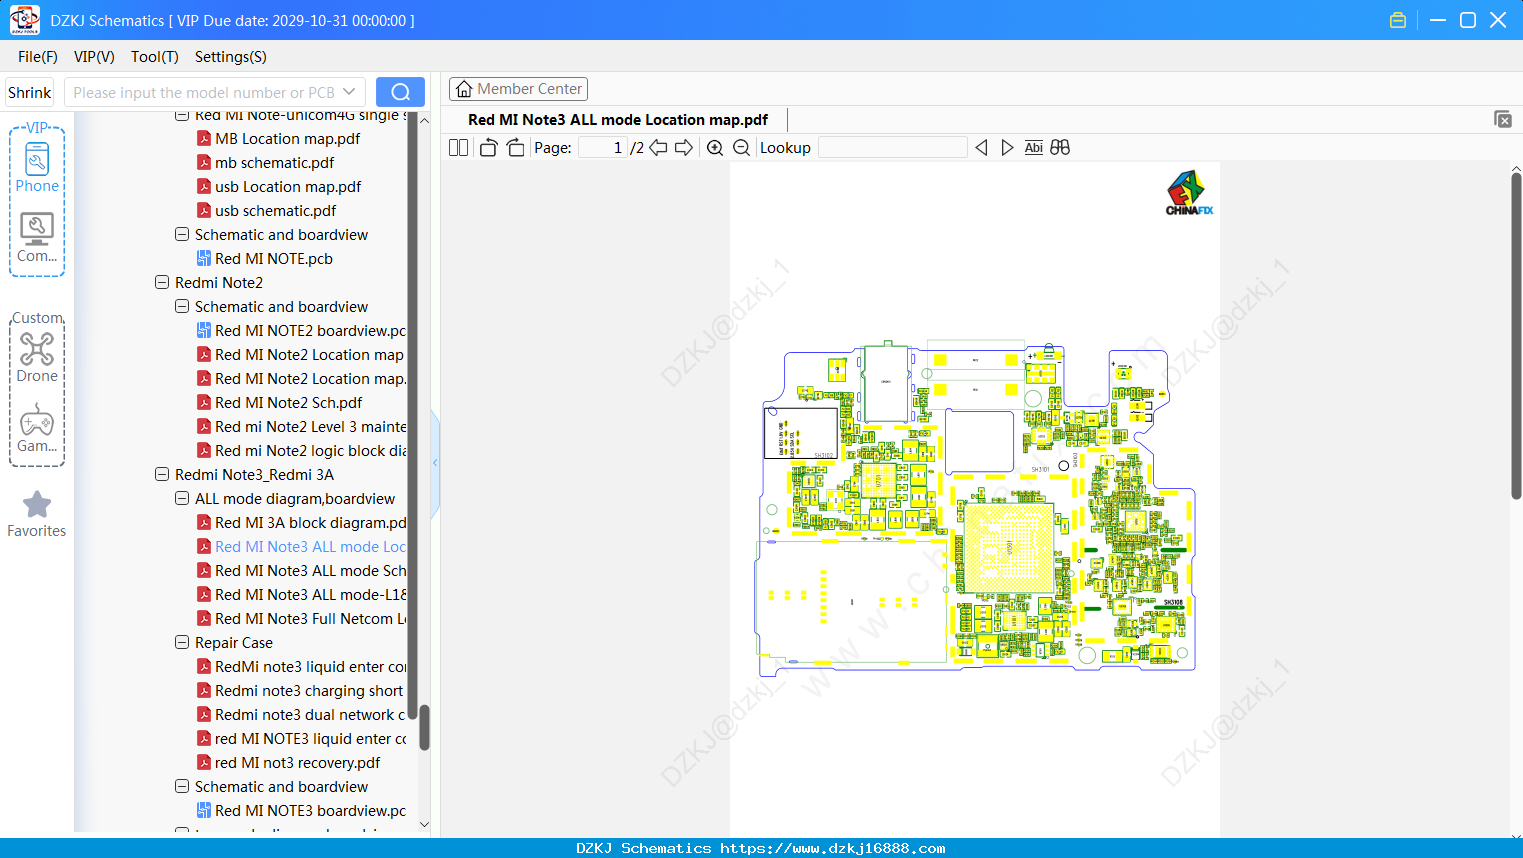Open Red MI Note3 ALL mode Sch file
The height and width of the screenshot is (858, 1523).
point(301,571)
